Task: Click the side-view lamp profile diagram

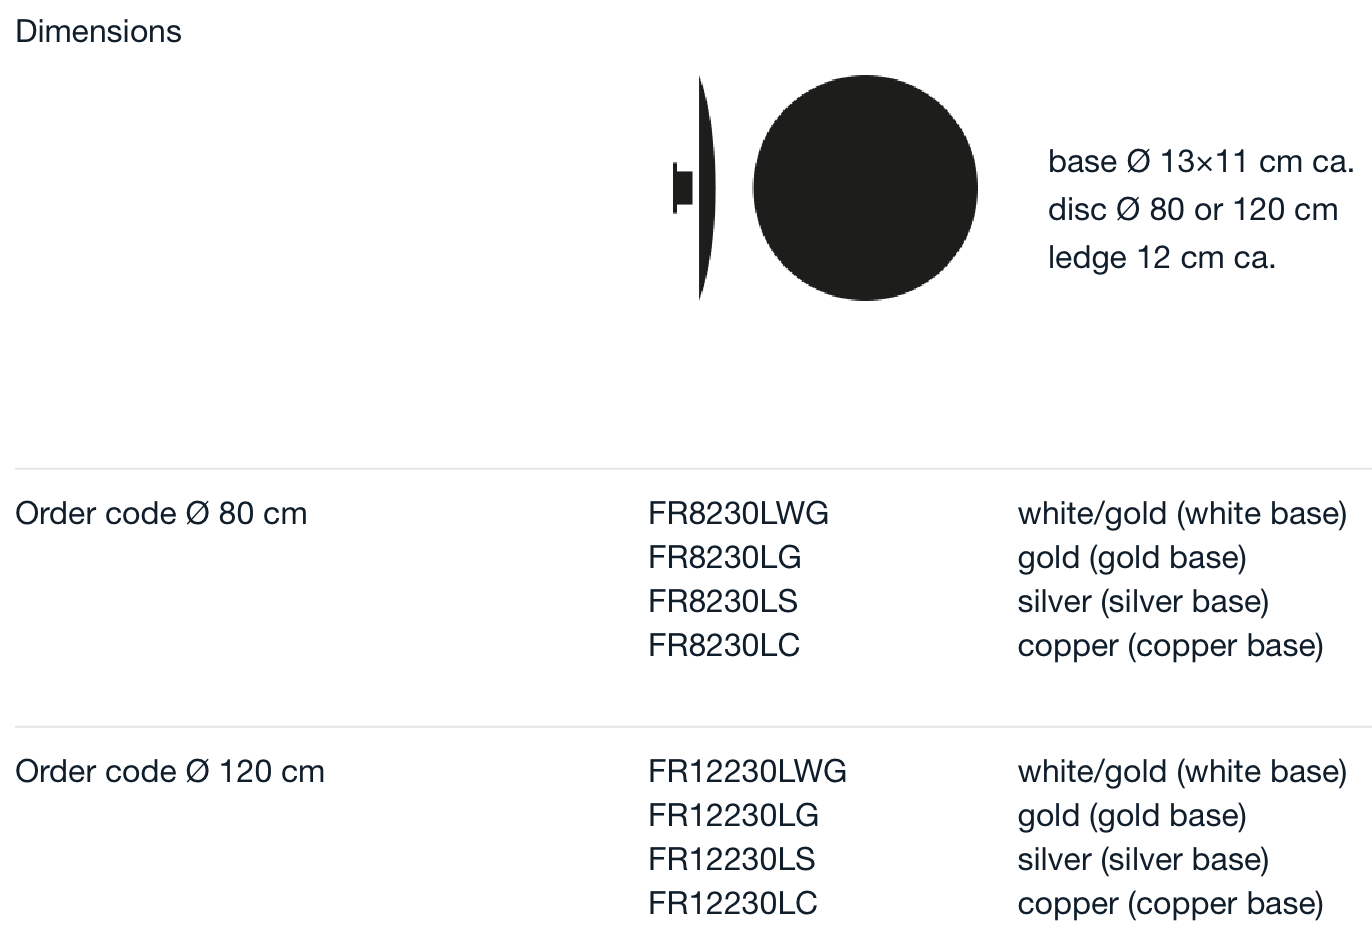Action: click(696, 188)
